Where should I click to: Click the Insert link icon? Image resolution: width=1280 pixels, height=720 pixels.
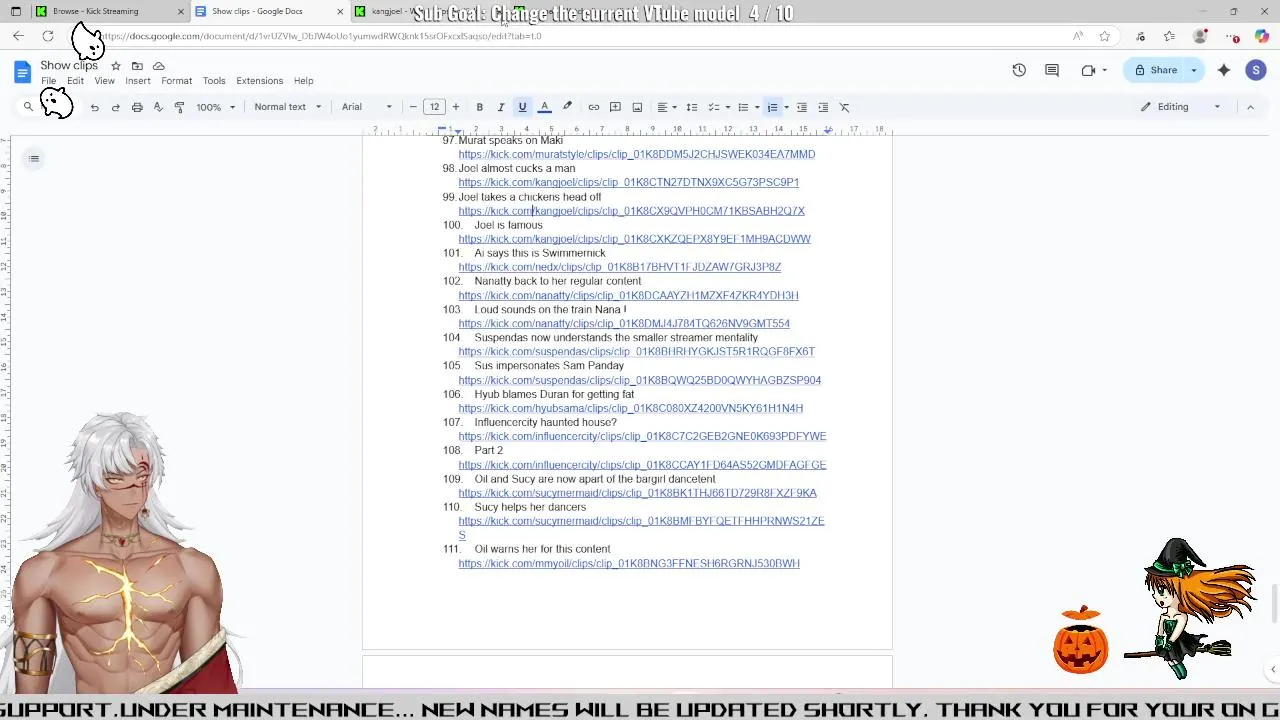click(x=594, y=107)
